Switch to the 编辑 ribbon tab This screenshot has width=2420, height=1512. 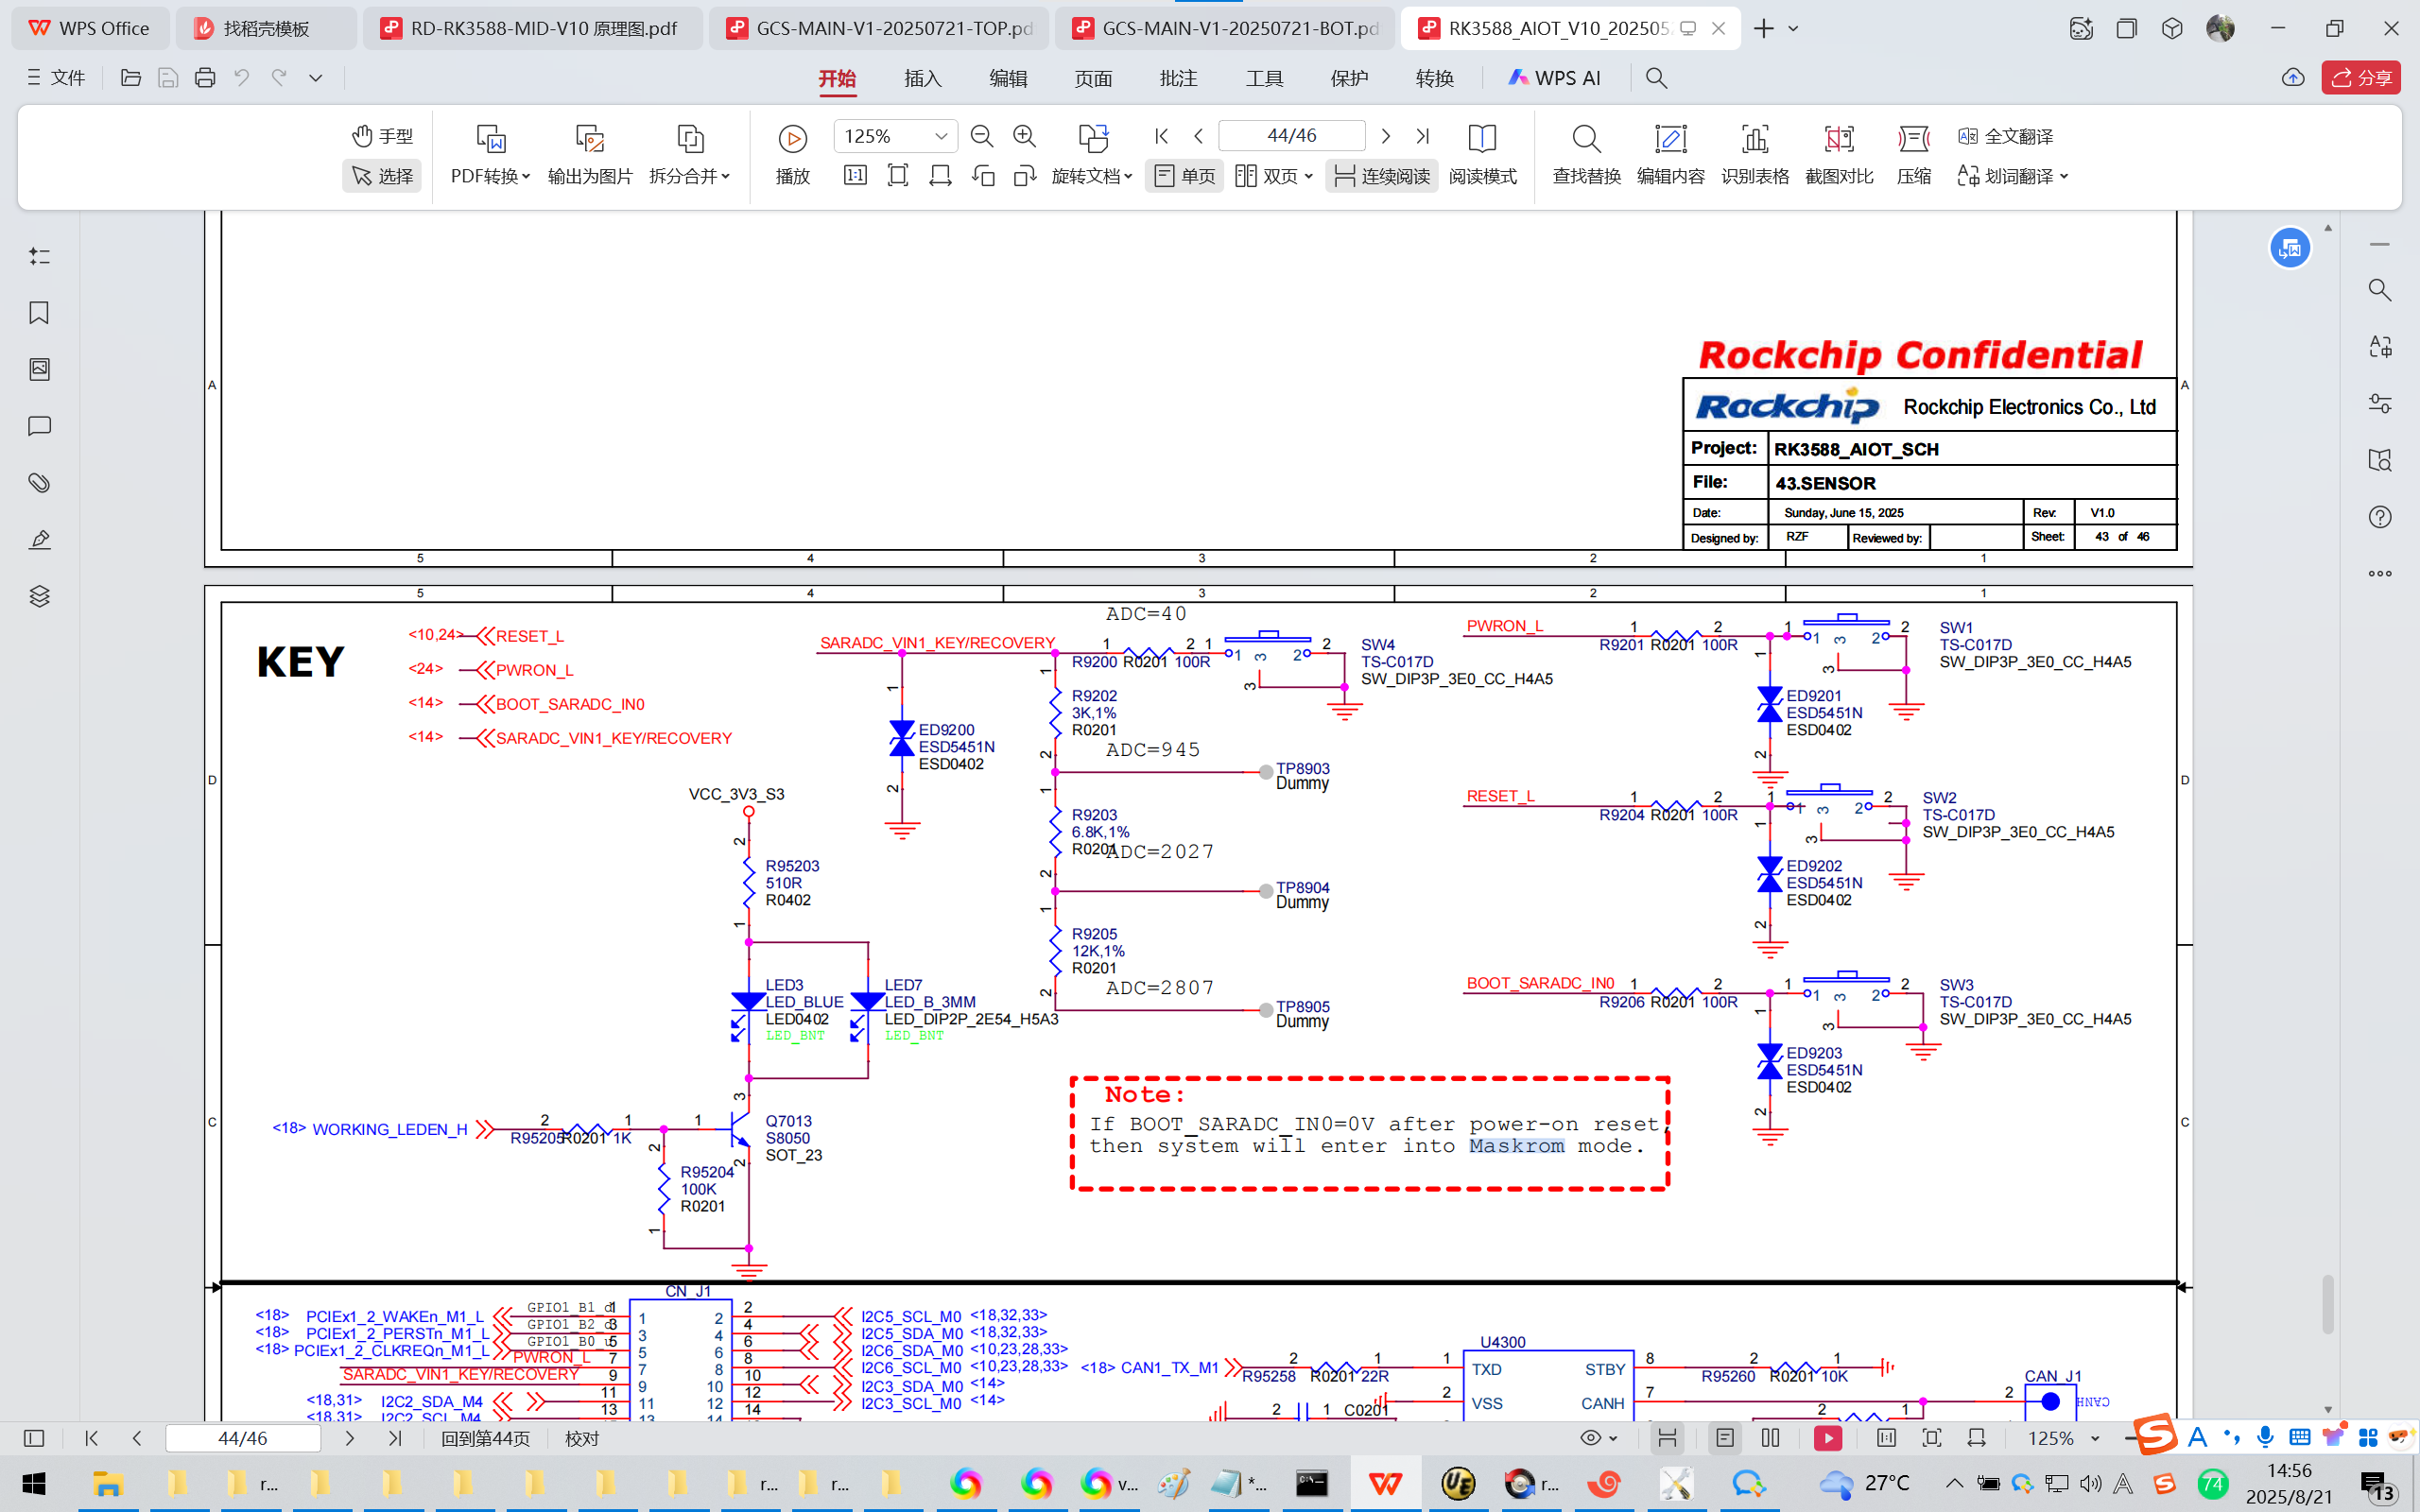pyautogui.click(x=1008, y=78)
